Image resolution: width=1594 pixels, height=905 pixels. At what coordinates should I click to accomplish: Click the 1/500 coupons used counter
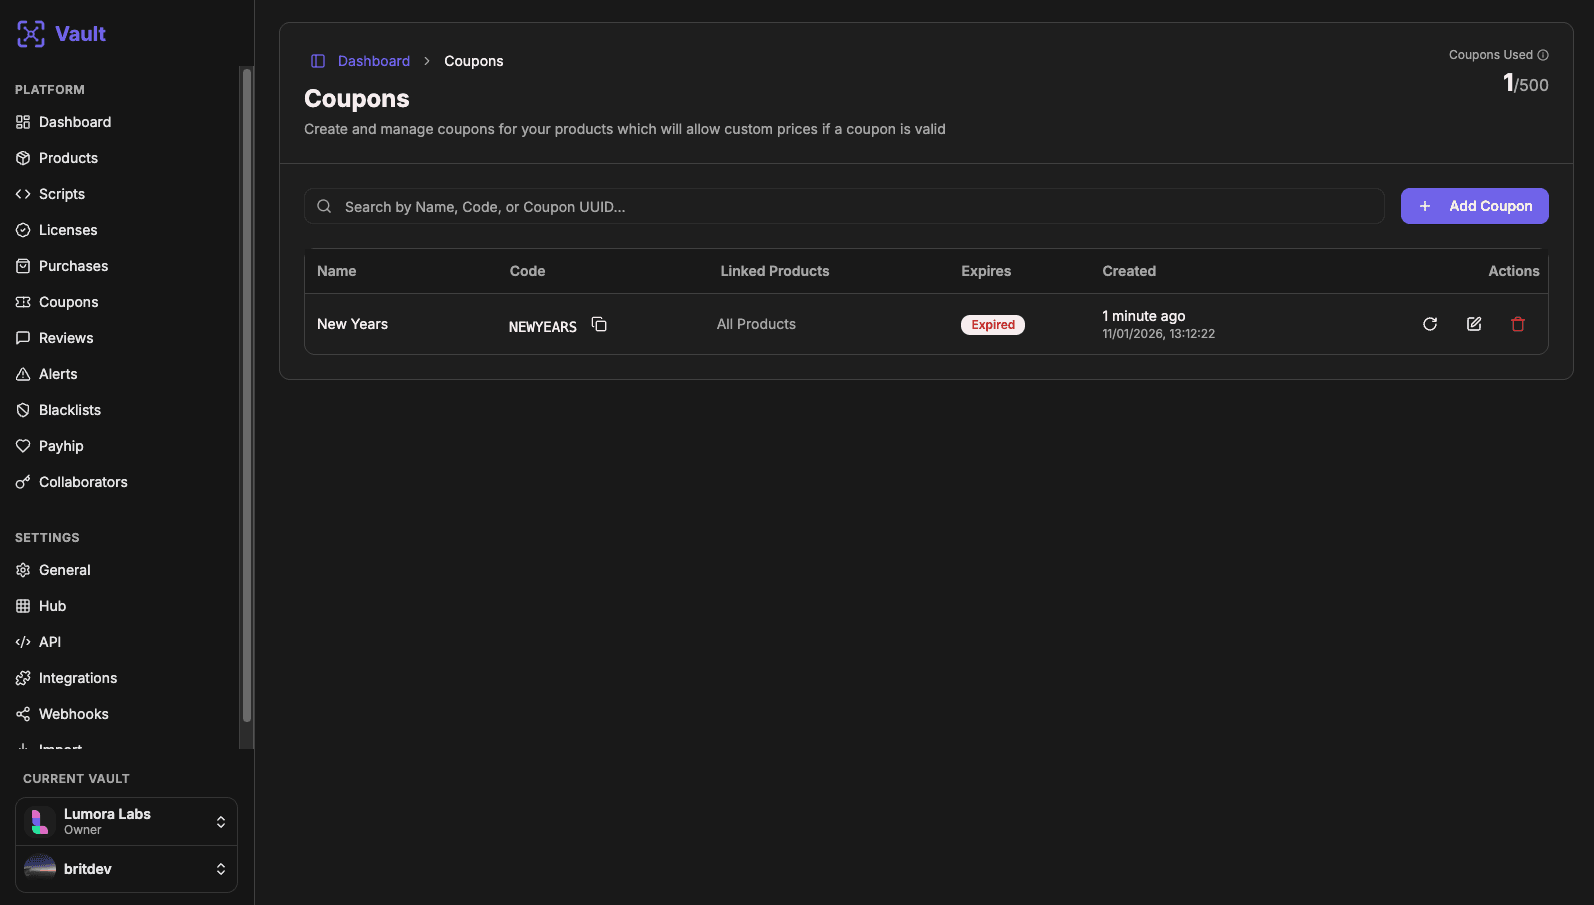1525,84
